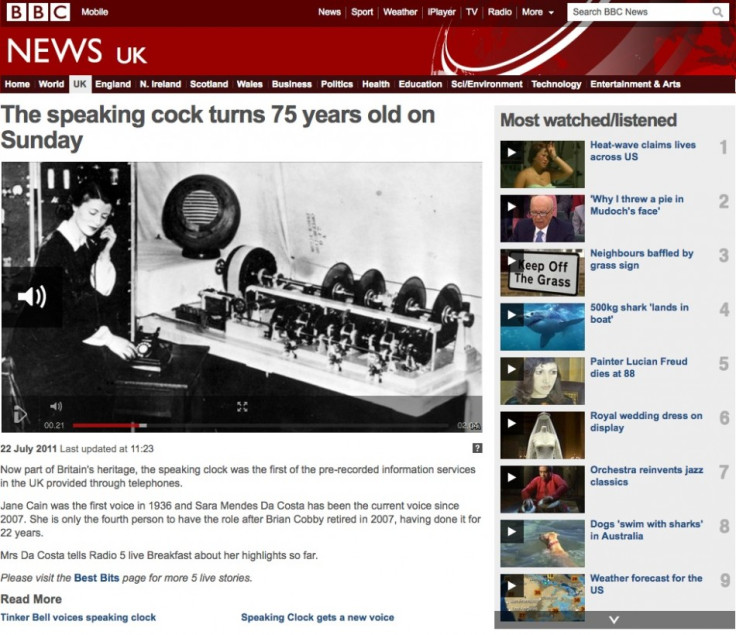Image resolution: width=736 pixels, height=635 pixels.
Task: Click Radio in the top bar
Action: tap(499, 12)
